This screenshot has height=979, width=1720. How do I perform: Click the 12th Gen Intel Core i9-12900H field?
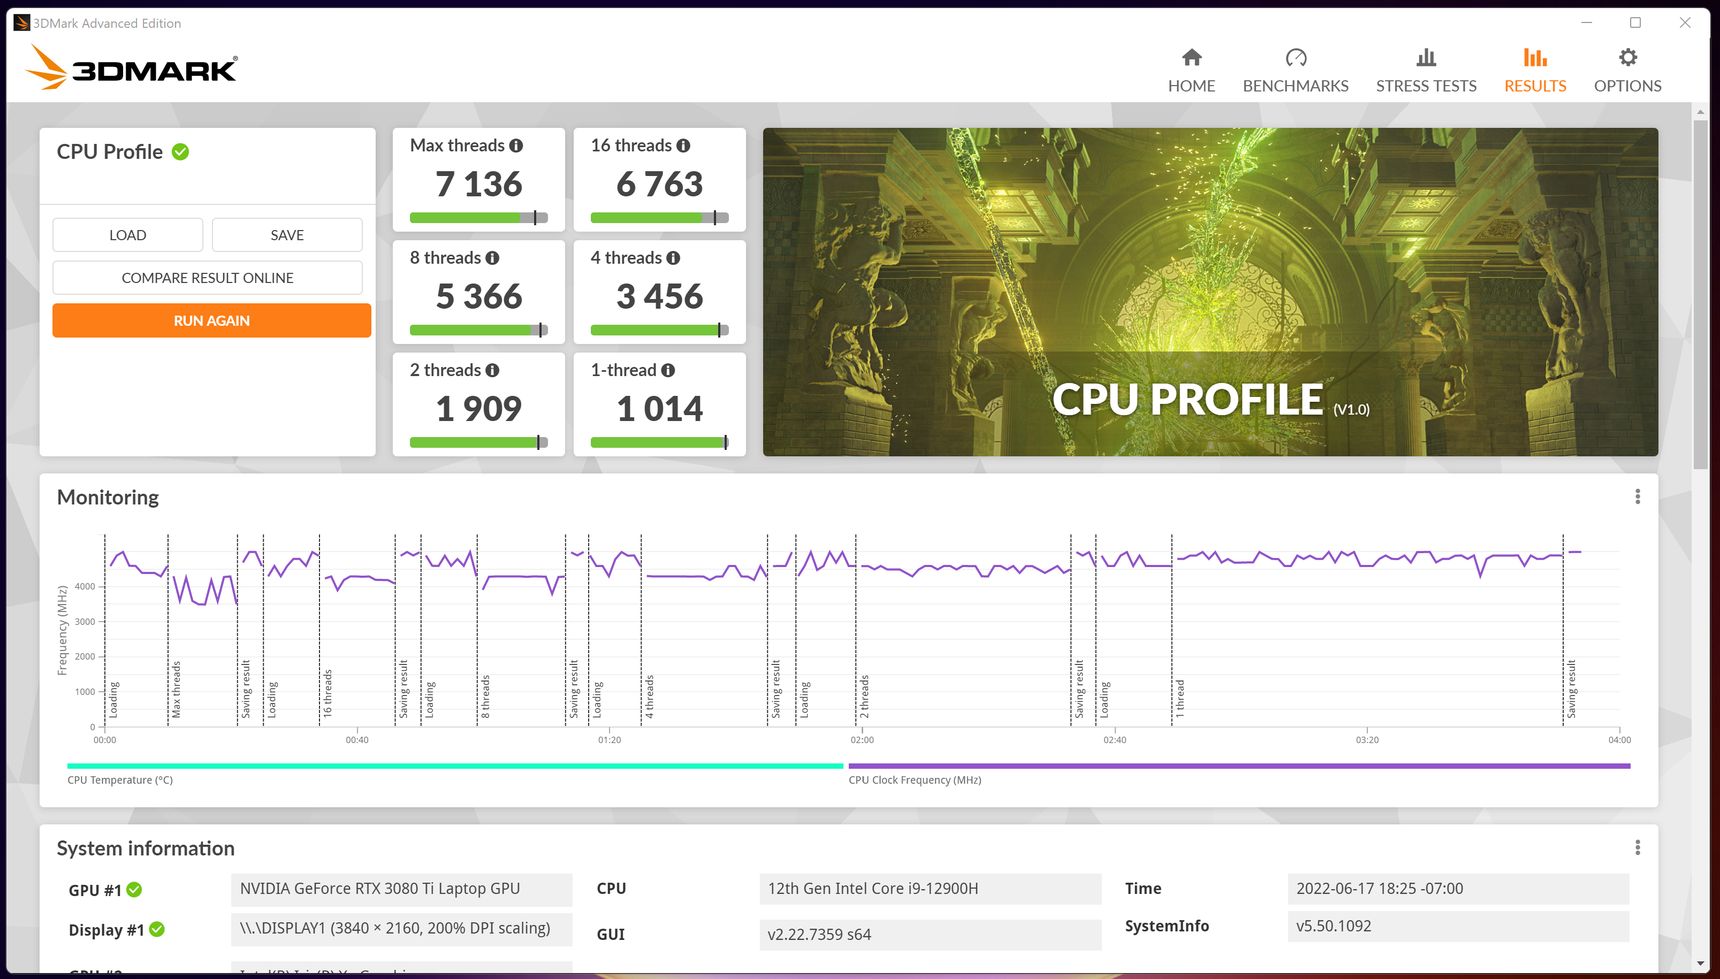[x=930, y=889]
